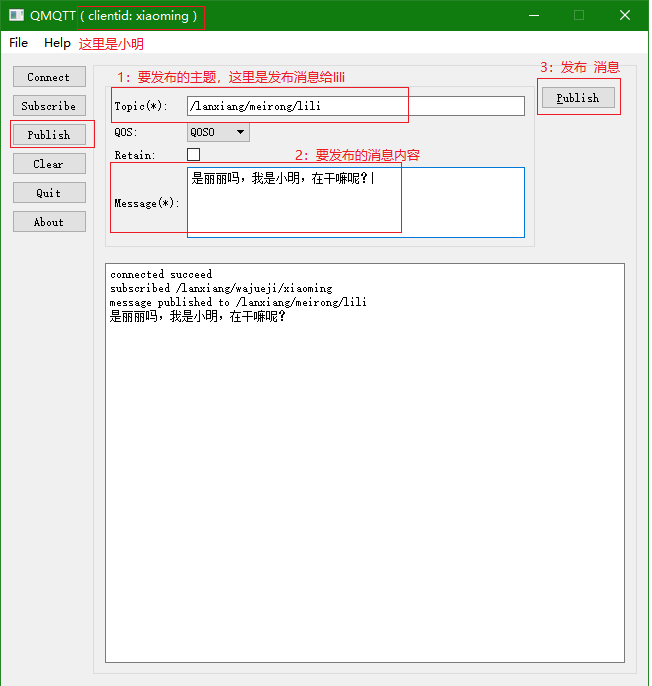The image size is (652, 686).
Task: Open the File menu
Action: click(19, 43)
